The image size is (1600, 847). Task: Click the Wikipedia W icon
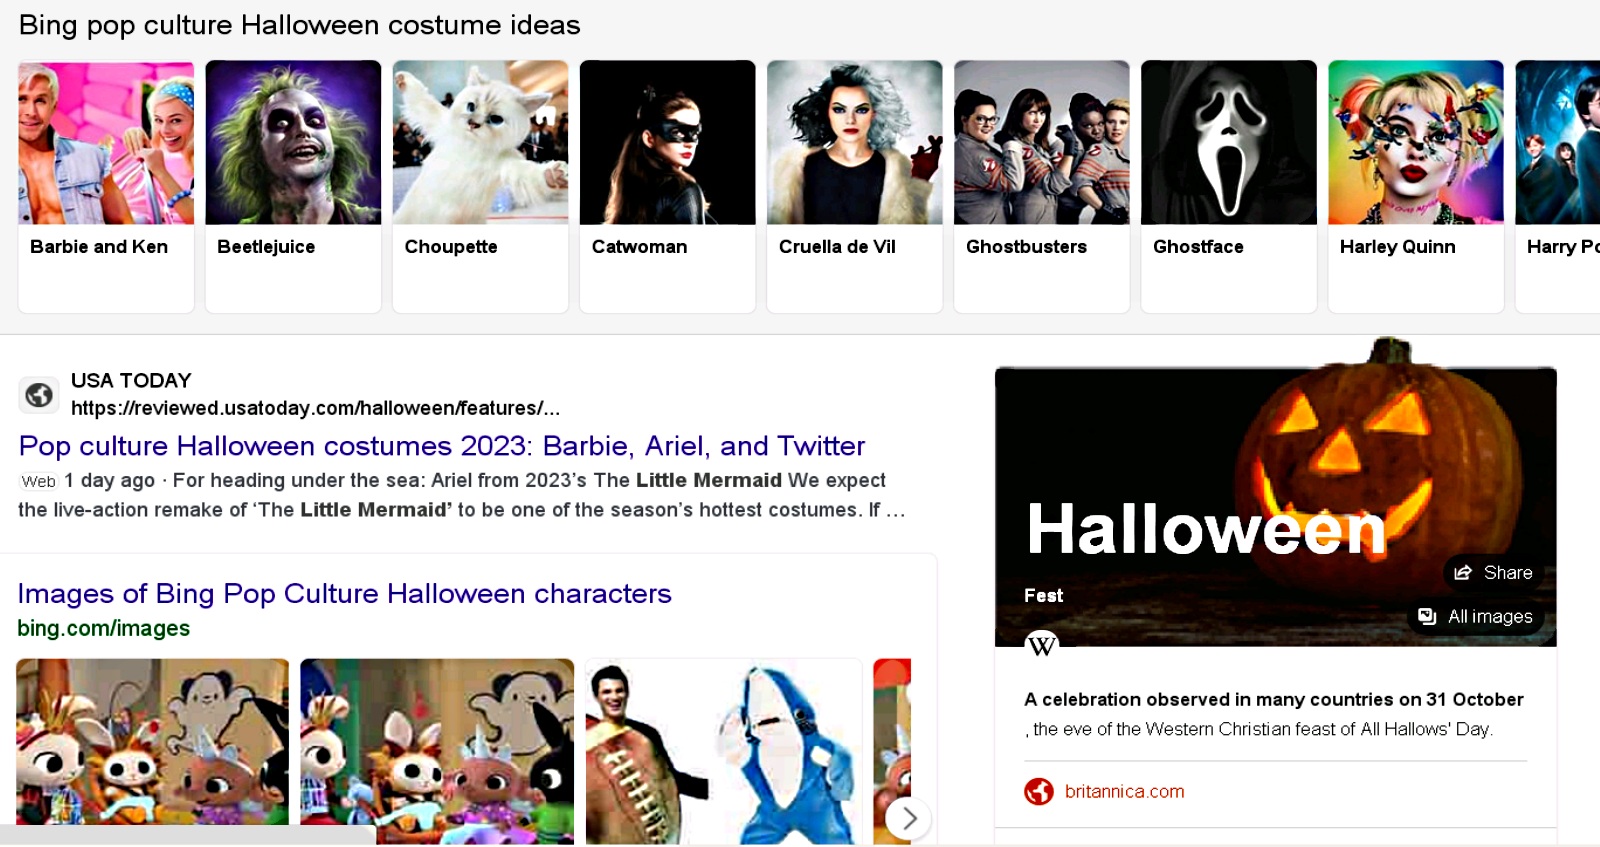click(1042, 645)
